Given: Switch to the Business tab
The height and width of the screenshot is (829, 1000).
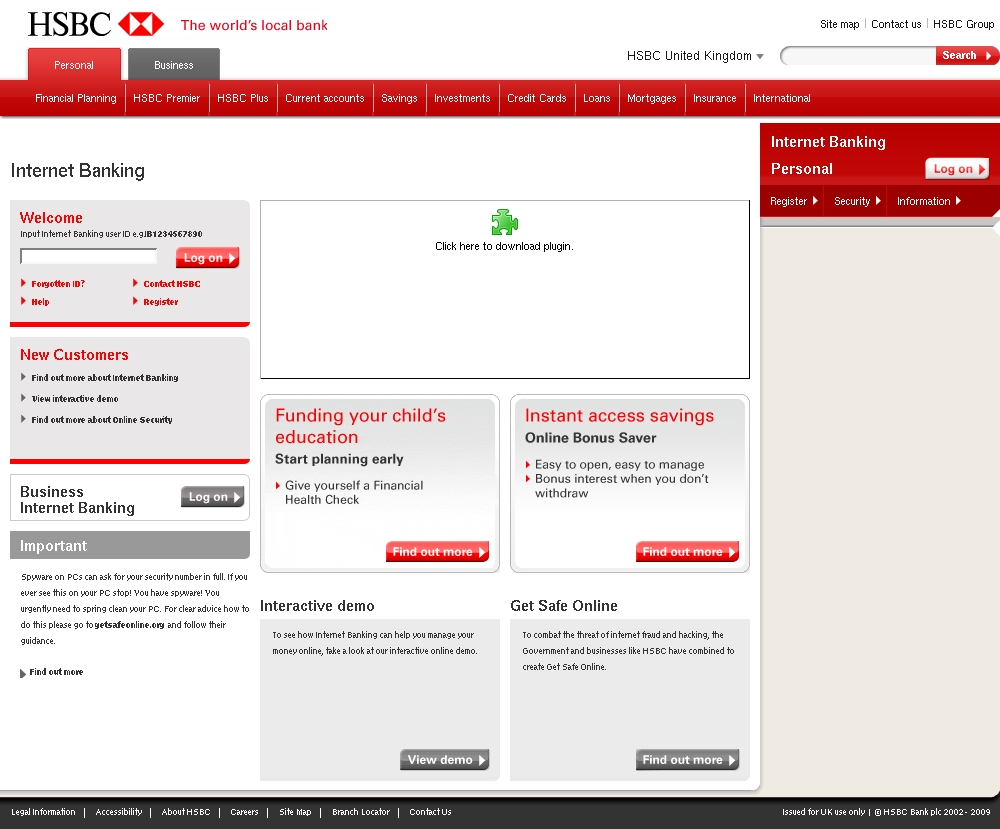Looking at the screenshot, I should point(174,65).
